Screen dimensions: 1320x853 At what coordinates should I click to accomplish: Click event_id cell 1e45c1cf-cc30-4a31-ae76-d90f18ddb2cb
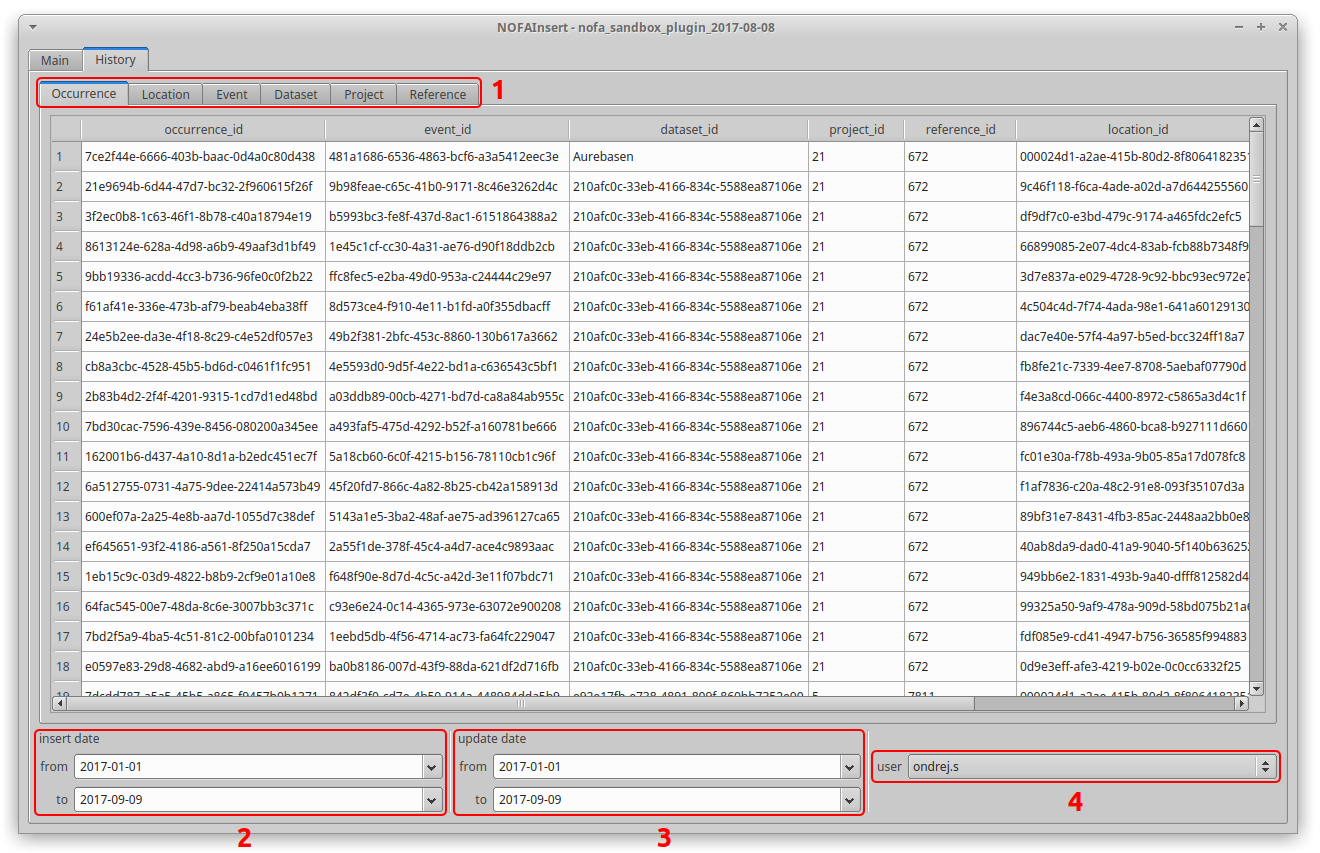[x=448, y=246]
